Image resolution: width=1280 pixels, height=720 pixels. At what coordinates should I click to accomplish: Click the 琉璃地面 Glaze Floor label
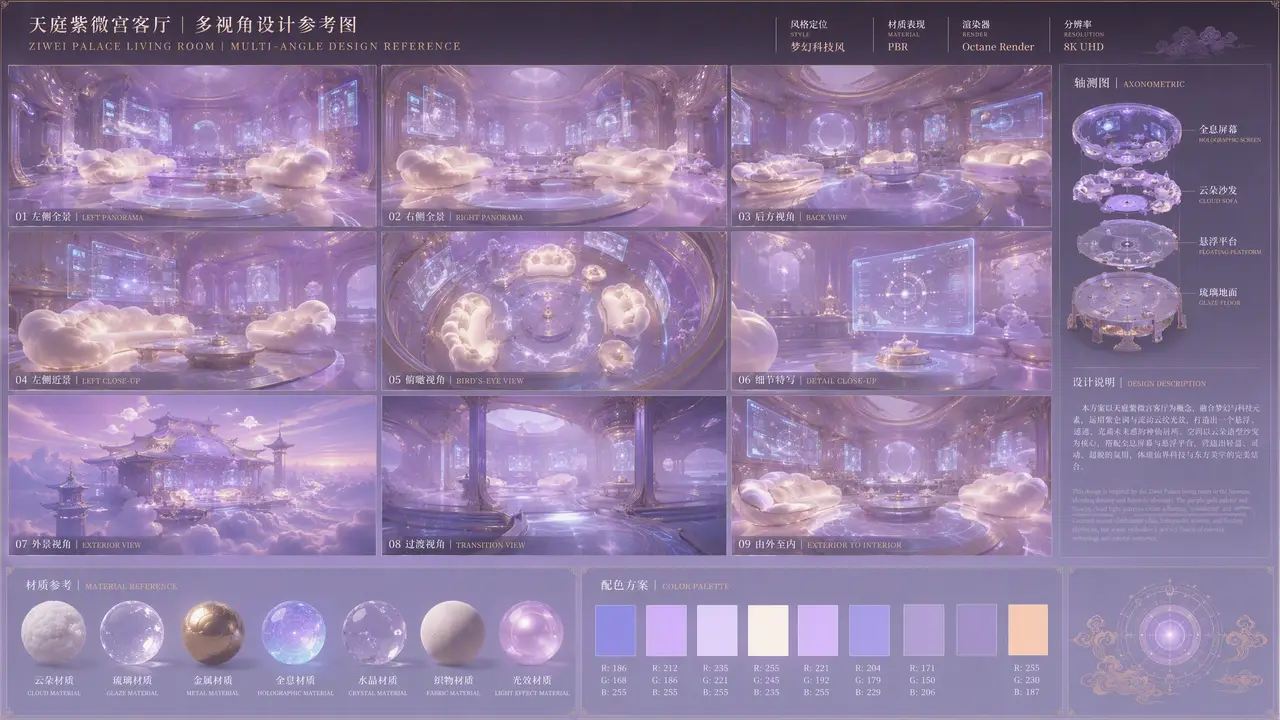pyautogui.click(x=1218, y=296)
